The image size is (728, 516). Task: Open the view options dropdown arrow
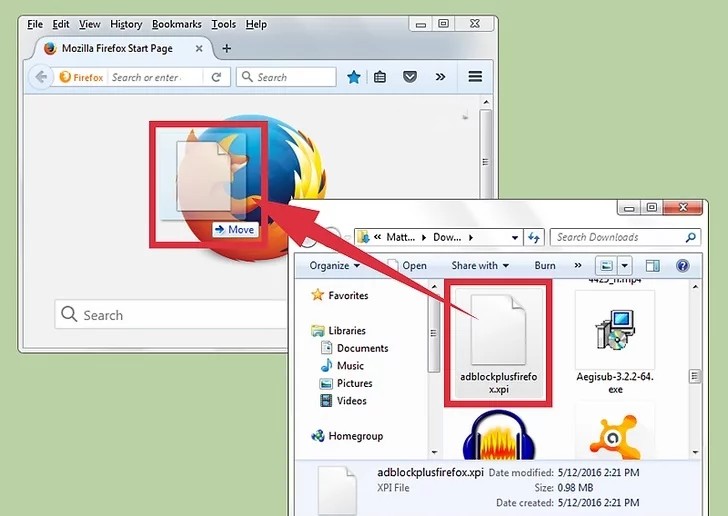click(625, 266)
